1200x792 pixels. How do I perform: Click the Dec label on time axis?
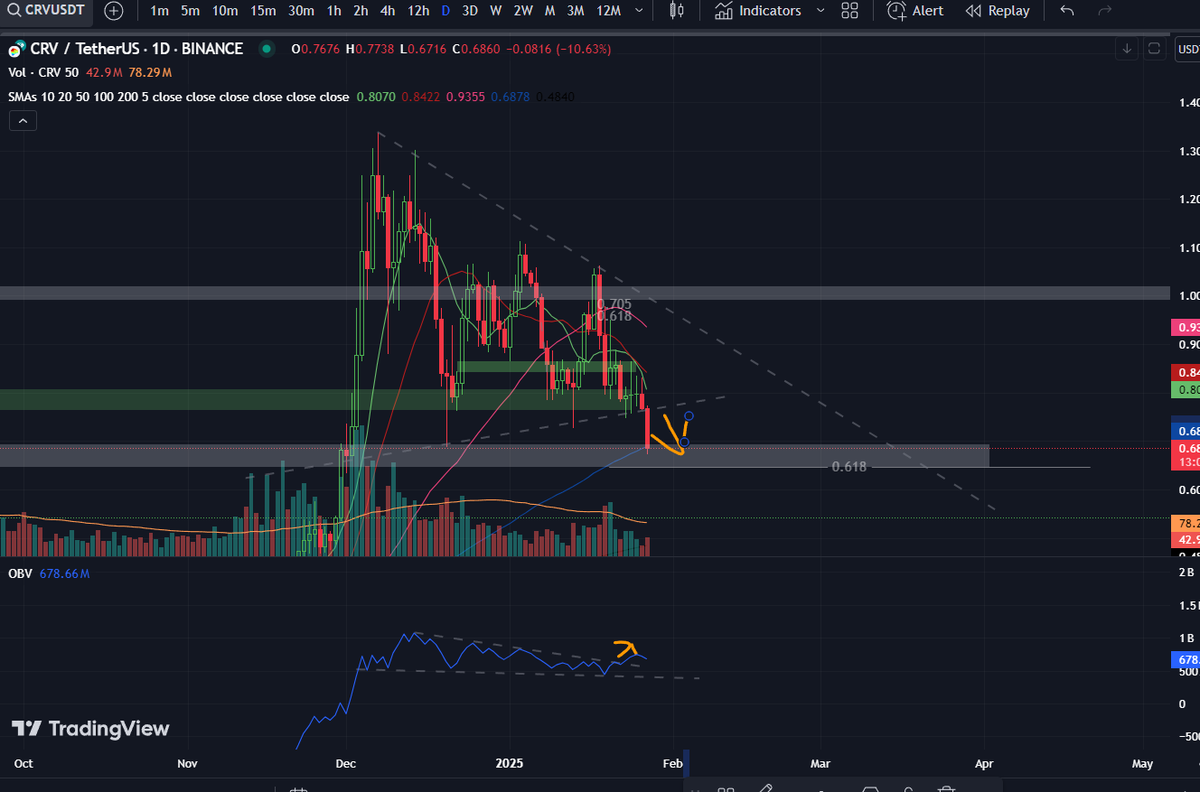click(346, 763)
